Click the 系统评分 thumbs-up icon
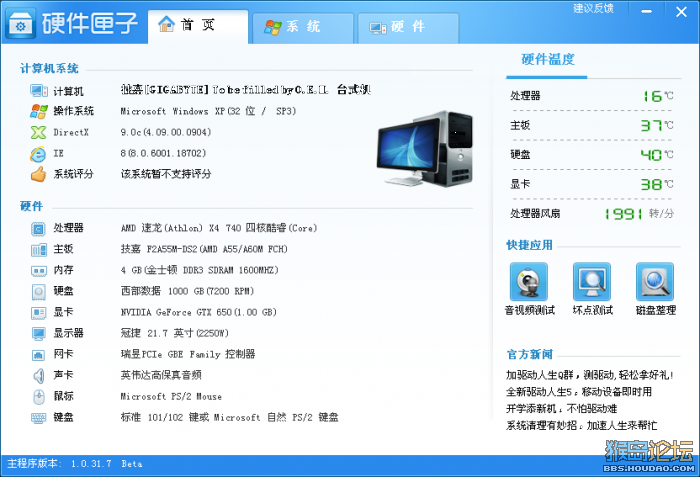The height and width of the screenshot is (477, 700). click(38, 174)
